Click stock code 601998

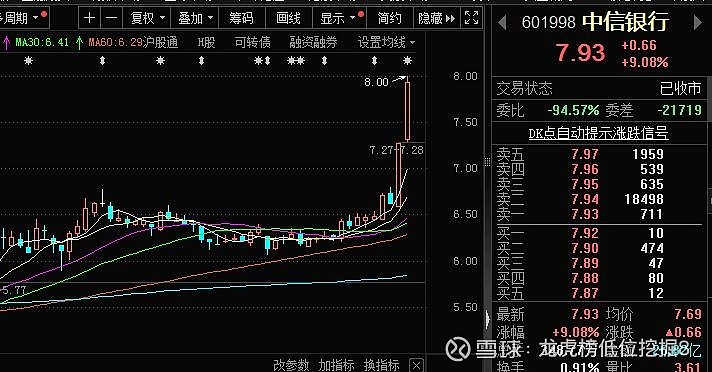[x=549, y=22]
